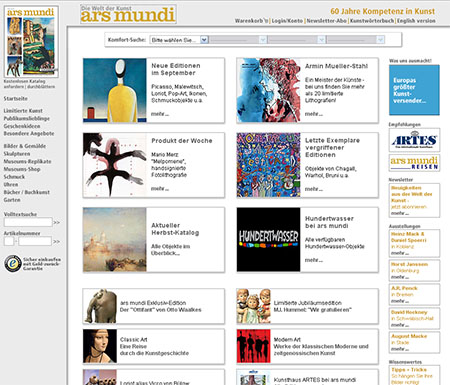The height and width of the screenshot is (385, 450).
Task: Click mehr under Armin Mueller-Stahl
Action: pos(313,114)
